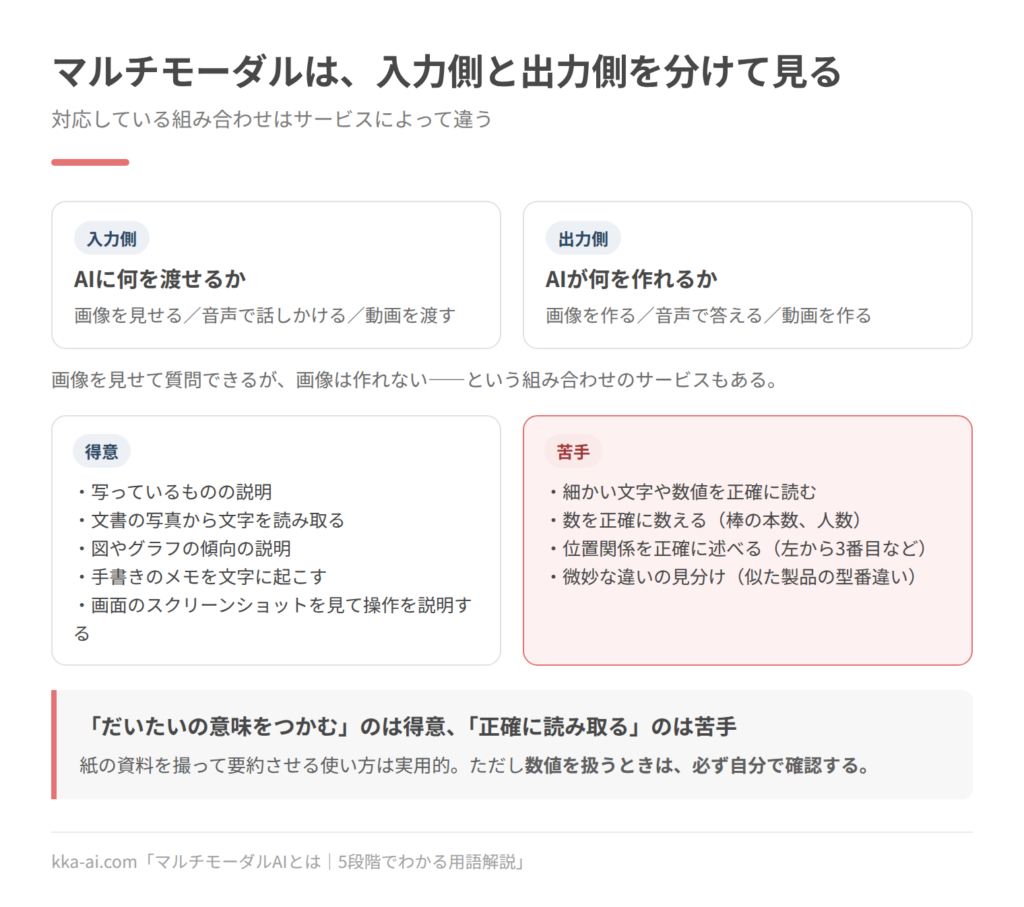
Task: Click the title マルチモーダルは、入力側と出力側を分けて見る
Action: 447,72
